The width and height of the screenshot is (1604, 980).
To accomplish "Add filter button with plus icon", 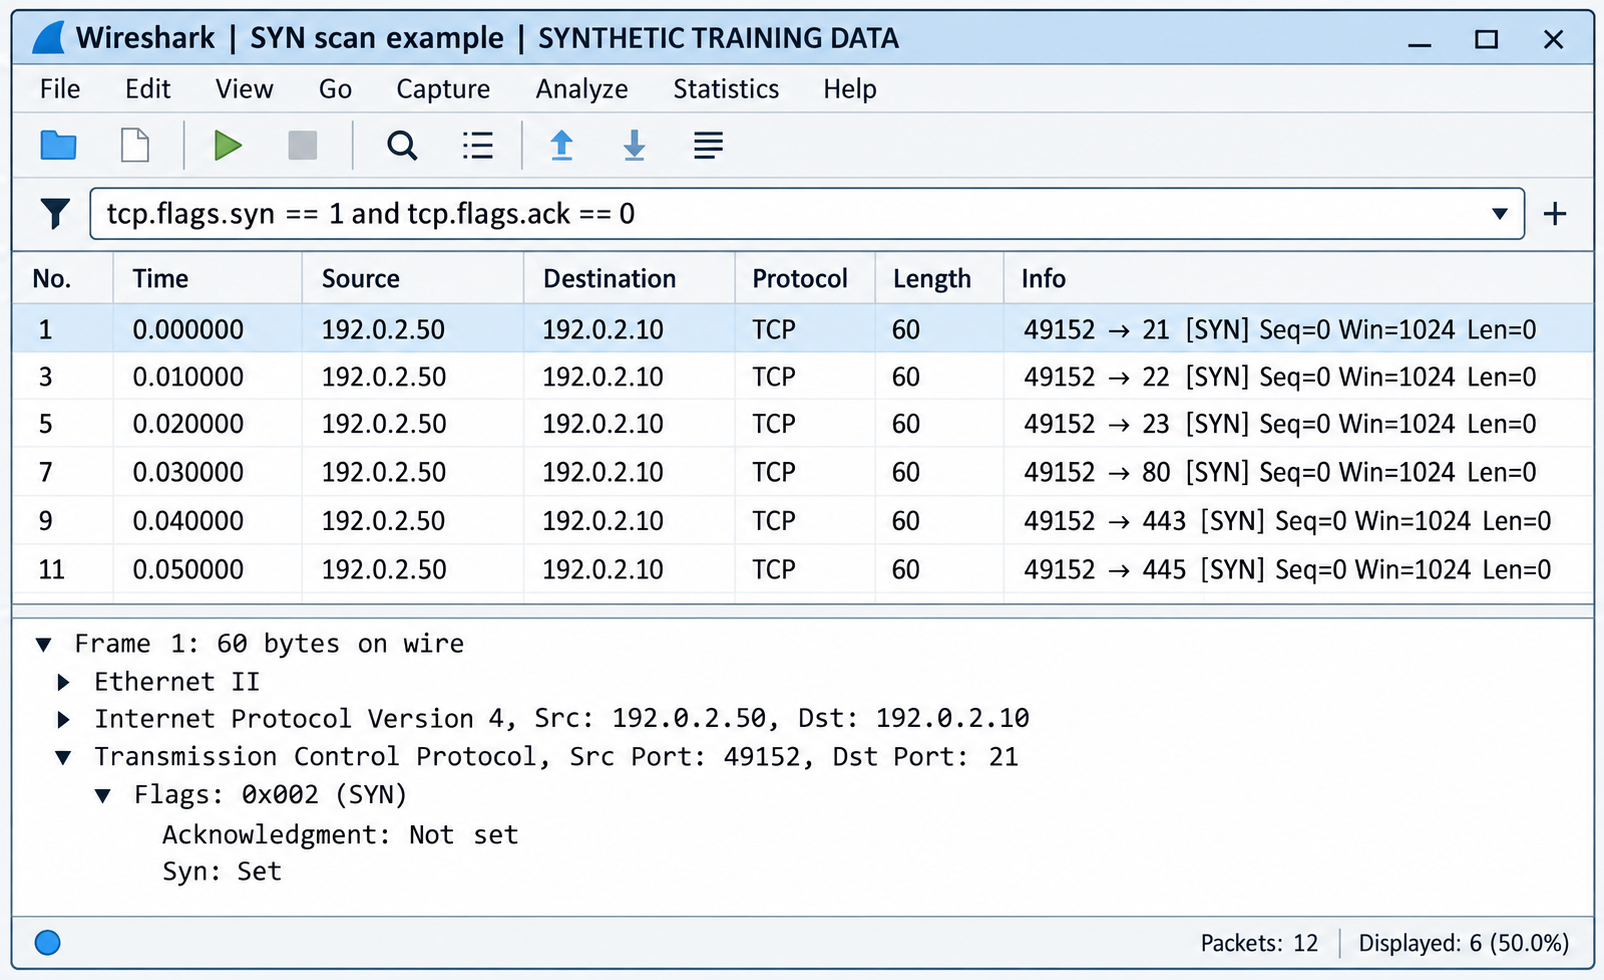I will pos(1554,213).
